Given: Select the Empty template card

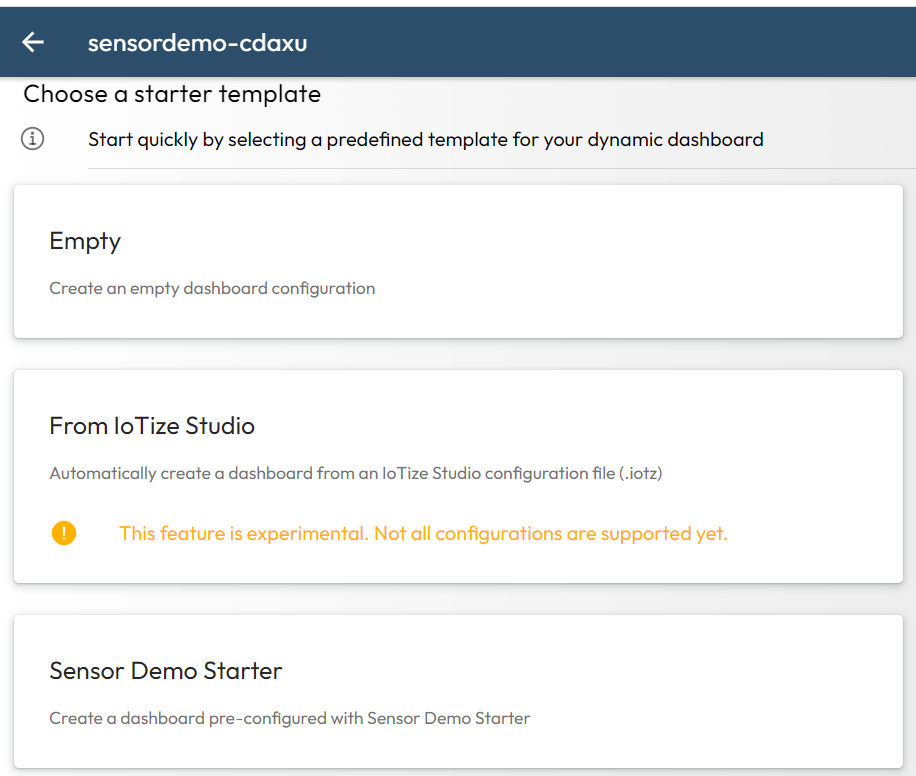Looking at the screenshot, I should pyautogui.click(x=458, y=260).
